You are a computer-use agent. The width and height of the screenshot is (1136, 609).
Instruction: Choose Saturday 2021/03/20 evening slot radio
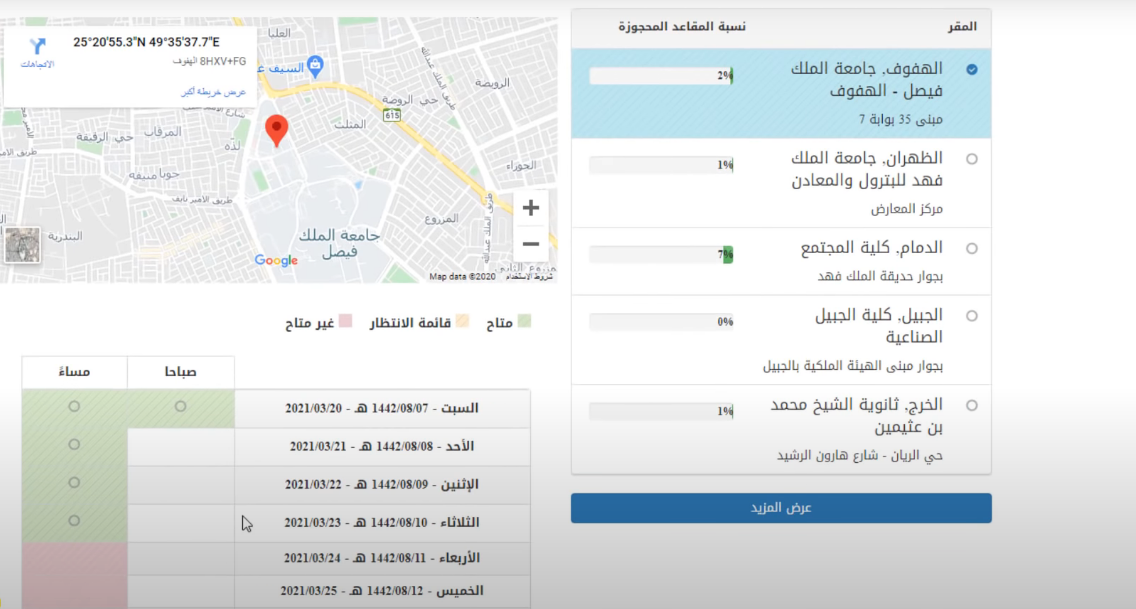point(74,407)
